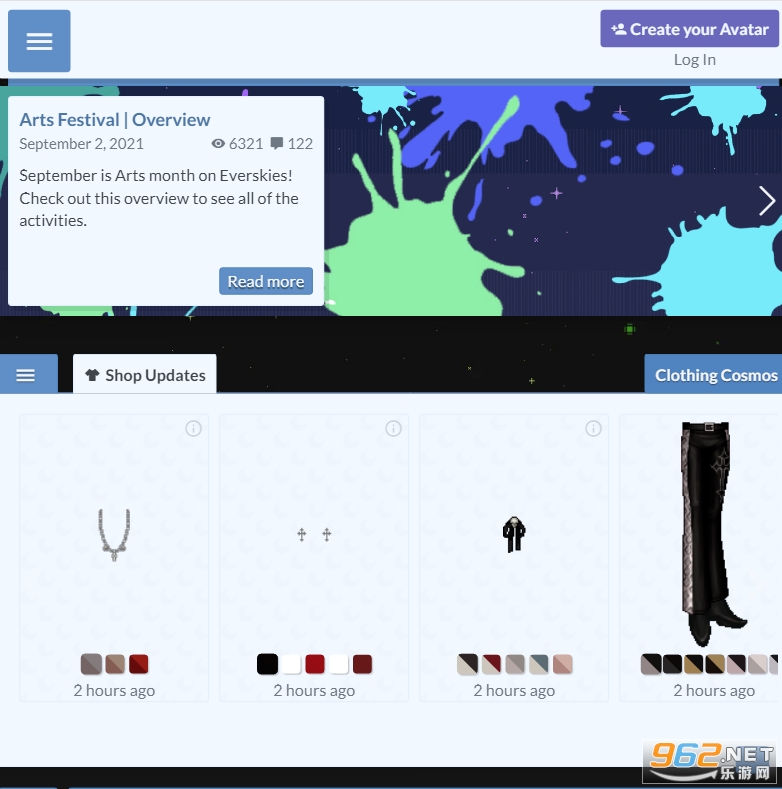Click the info icon on cross earrings item
The height and width of the screenshot is (789, 782).
pos(394,429)
